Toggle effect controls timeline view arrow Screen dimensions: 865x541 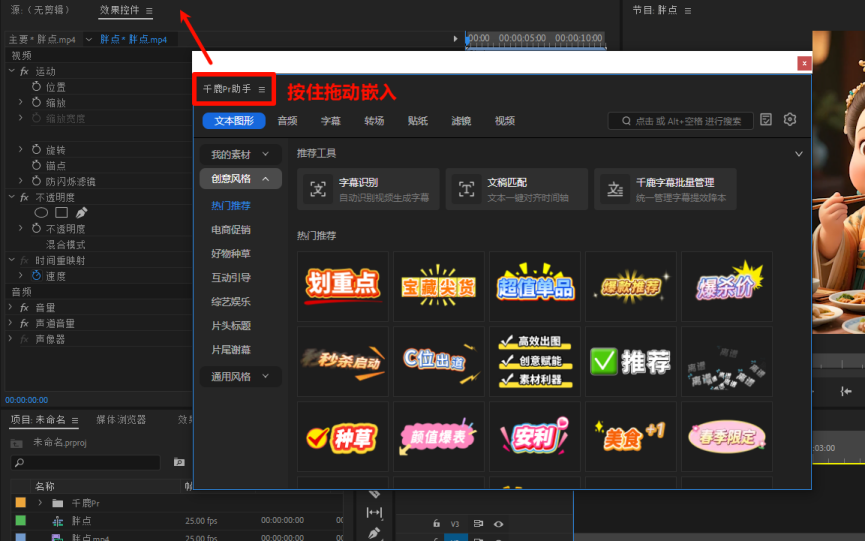tap(455, 39)
